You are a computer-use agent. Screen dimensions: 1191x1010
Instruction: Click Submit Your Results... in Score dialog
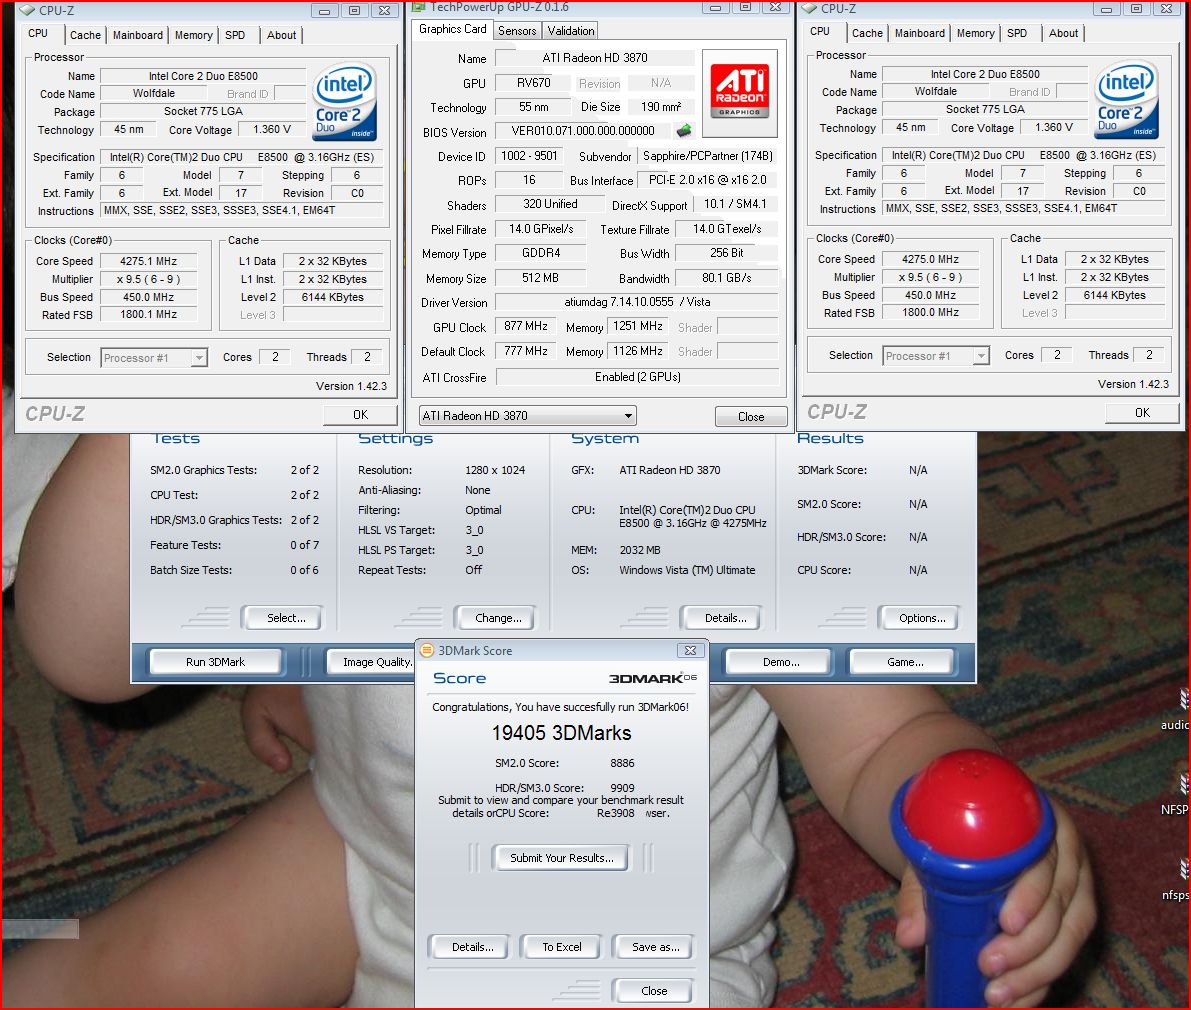coord(561,858)
